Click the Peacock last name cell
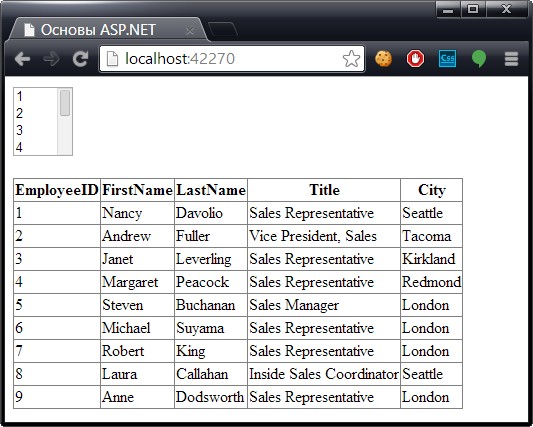 coord(211,282)
